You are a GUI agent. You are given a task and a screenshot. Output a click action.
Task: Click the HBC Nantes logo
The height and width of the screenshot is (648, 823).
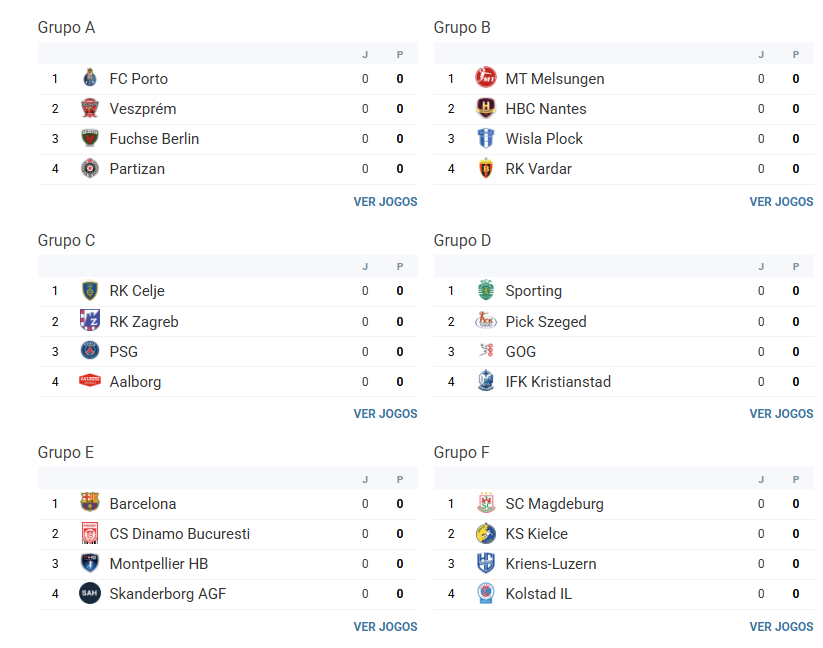pos(486,109)
